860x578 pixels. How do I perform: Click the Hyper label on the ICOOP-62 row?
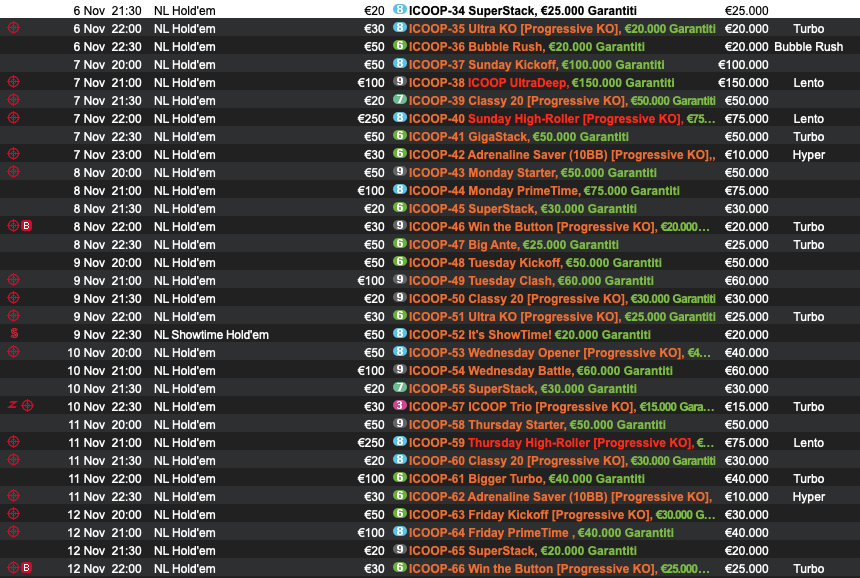[808, 497]
